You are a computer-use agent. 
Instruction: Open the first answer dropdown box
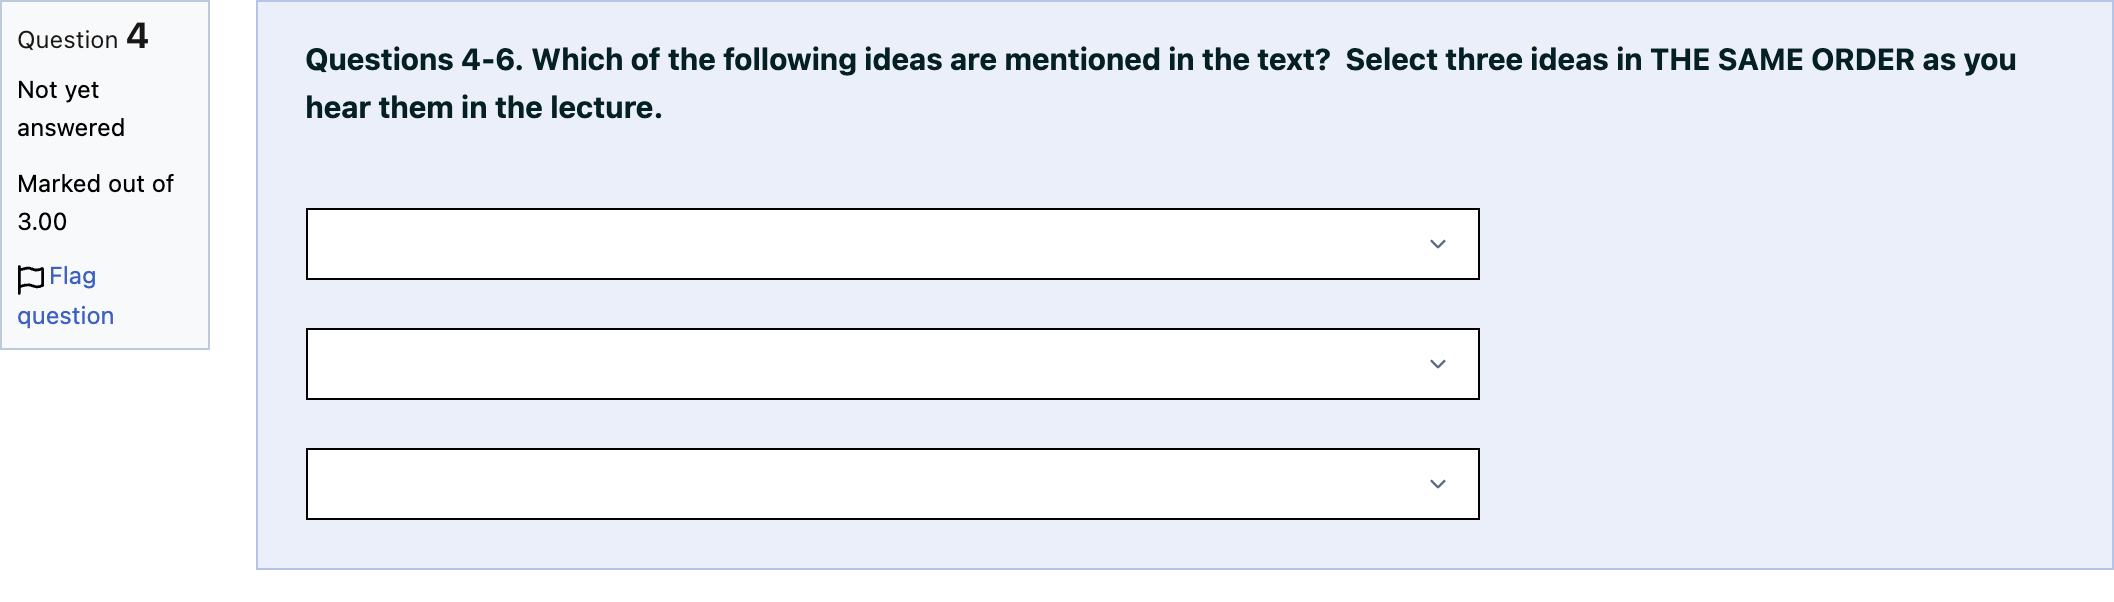pos(892,244)
